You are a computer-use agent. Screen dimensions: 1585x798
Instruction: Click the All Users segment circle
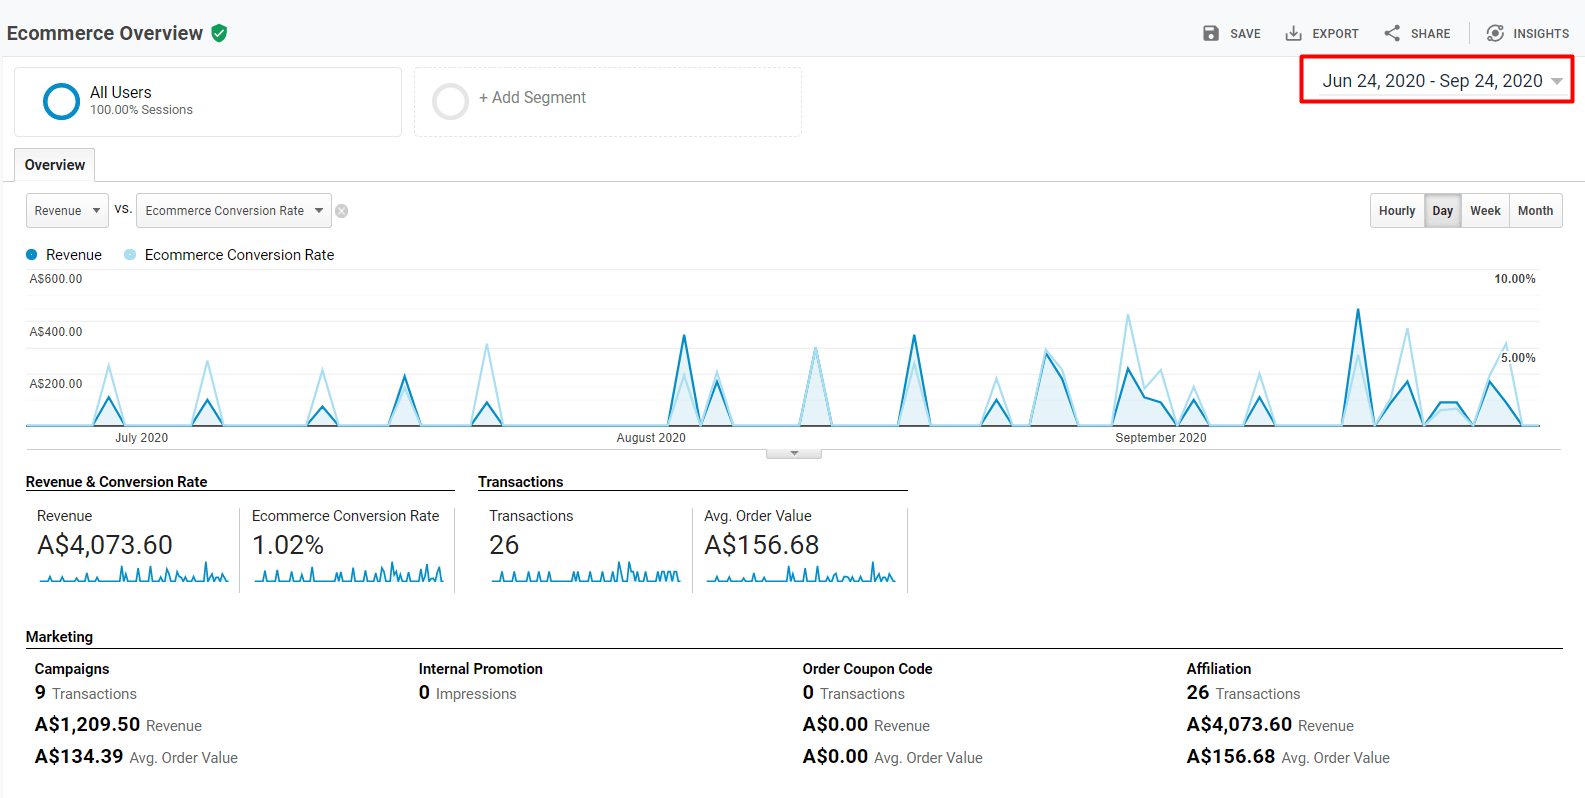pyautogui.click(x=61, y=101)
